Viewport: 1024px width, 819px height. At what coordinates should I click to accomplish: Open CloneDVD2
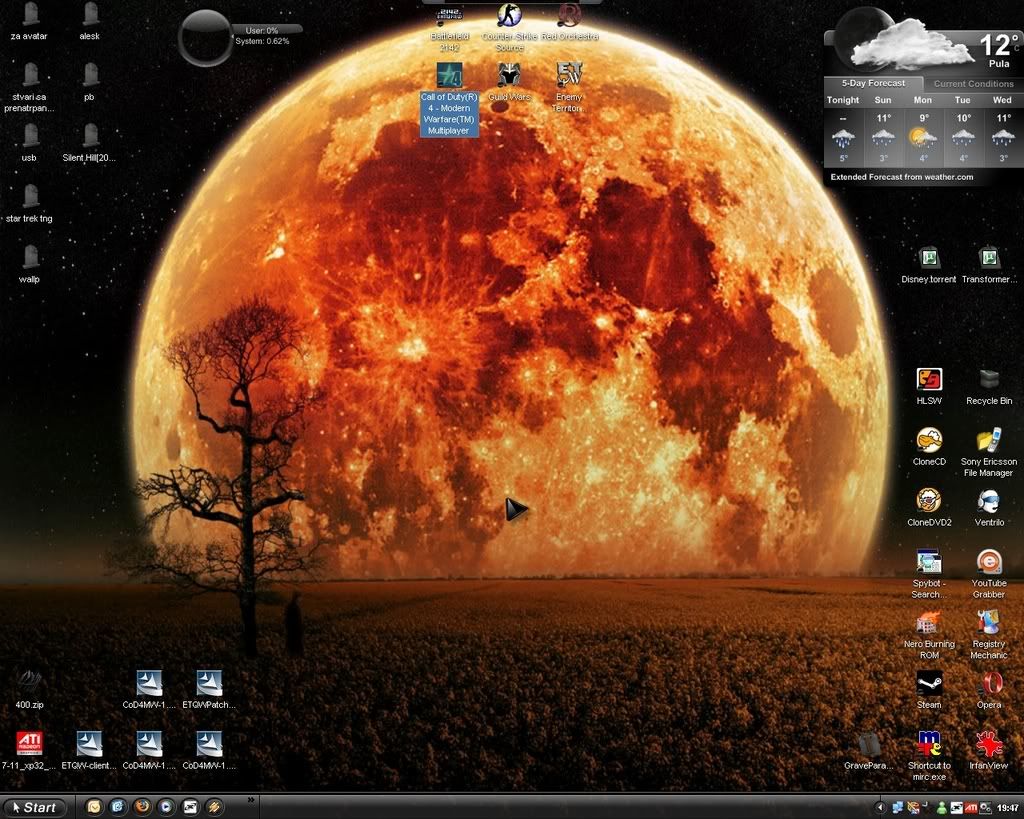point(928,498)
